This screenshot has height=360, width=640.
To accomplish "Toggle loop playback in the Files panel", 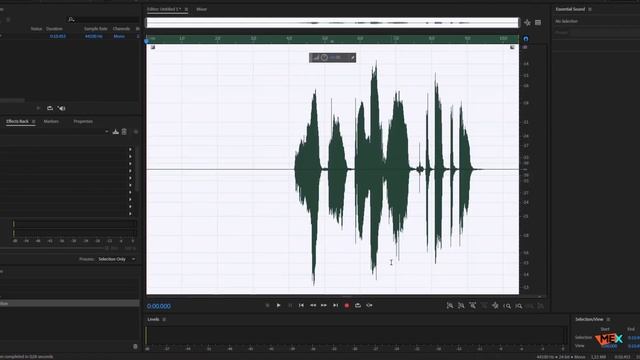I will pyautogui.click(x=50, y=108).
